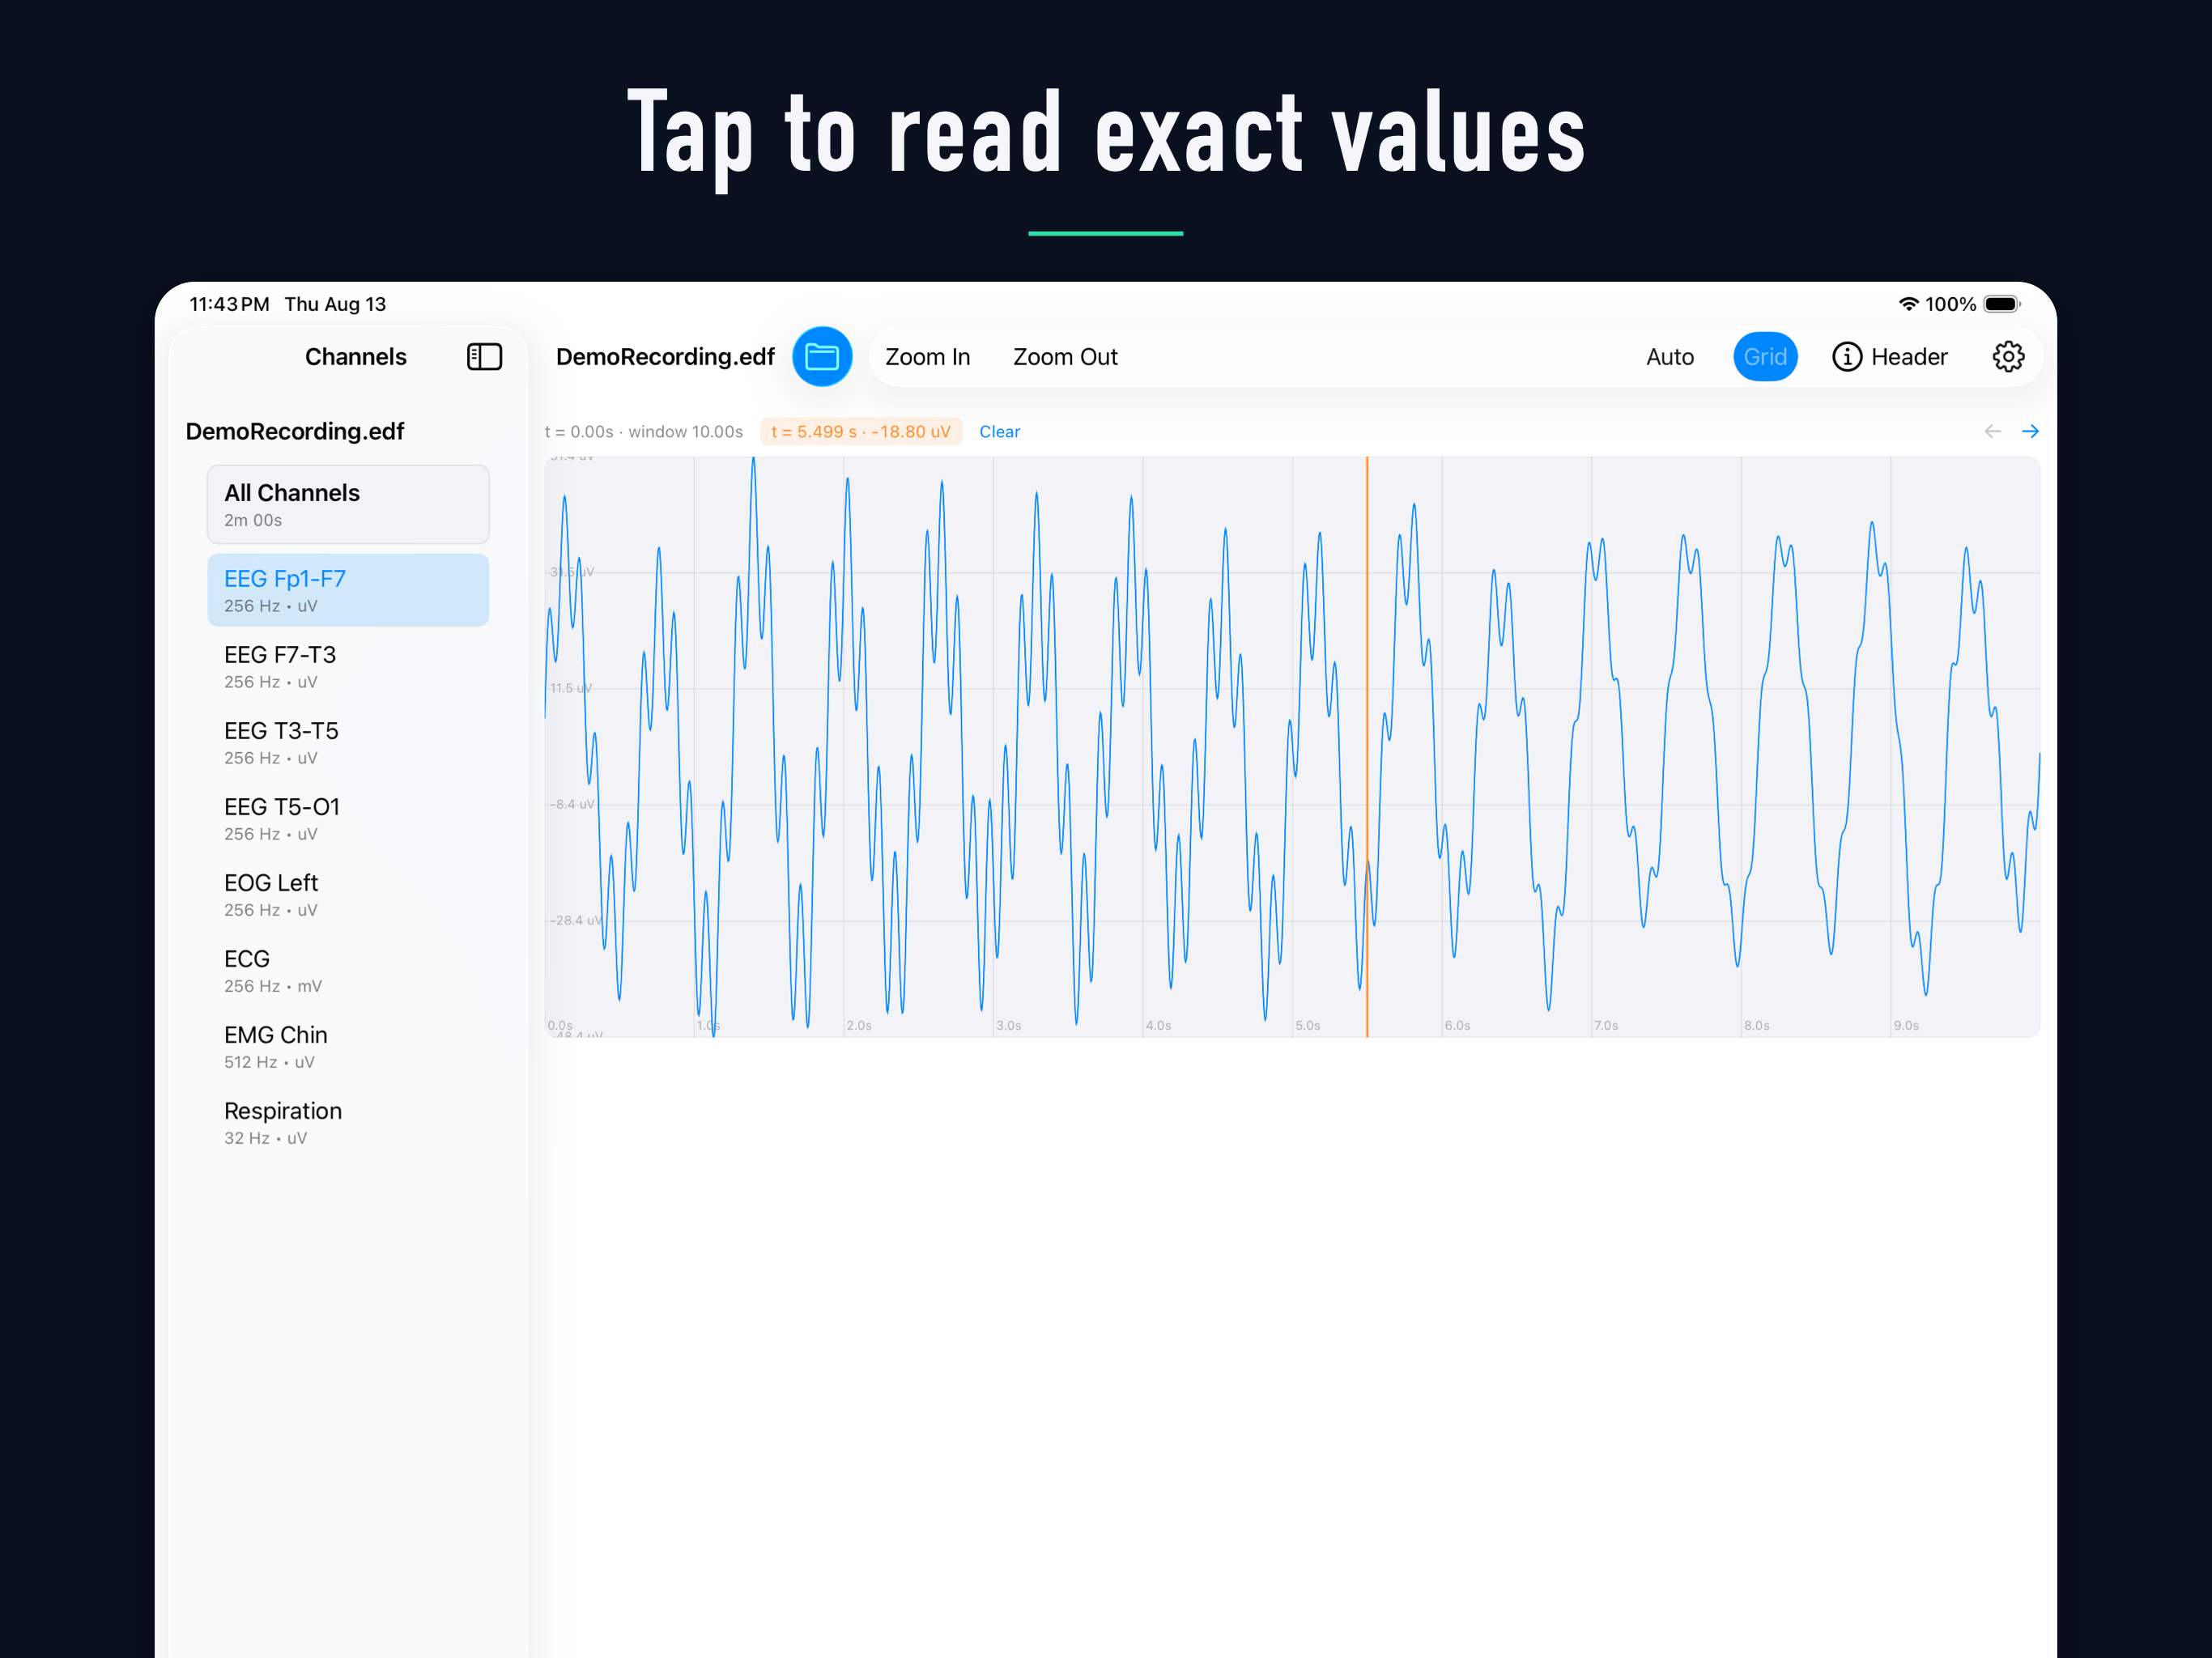Select EEG Fp1-F7 channel

[348, 590]
